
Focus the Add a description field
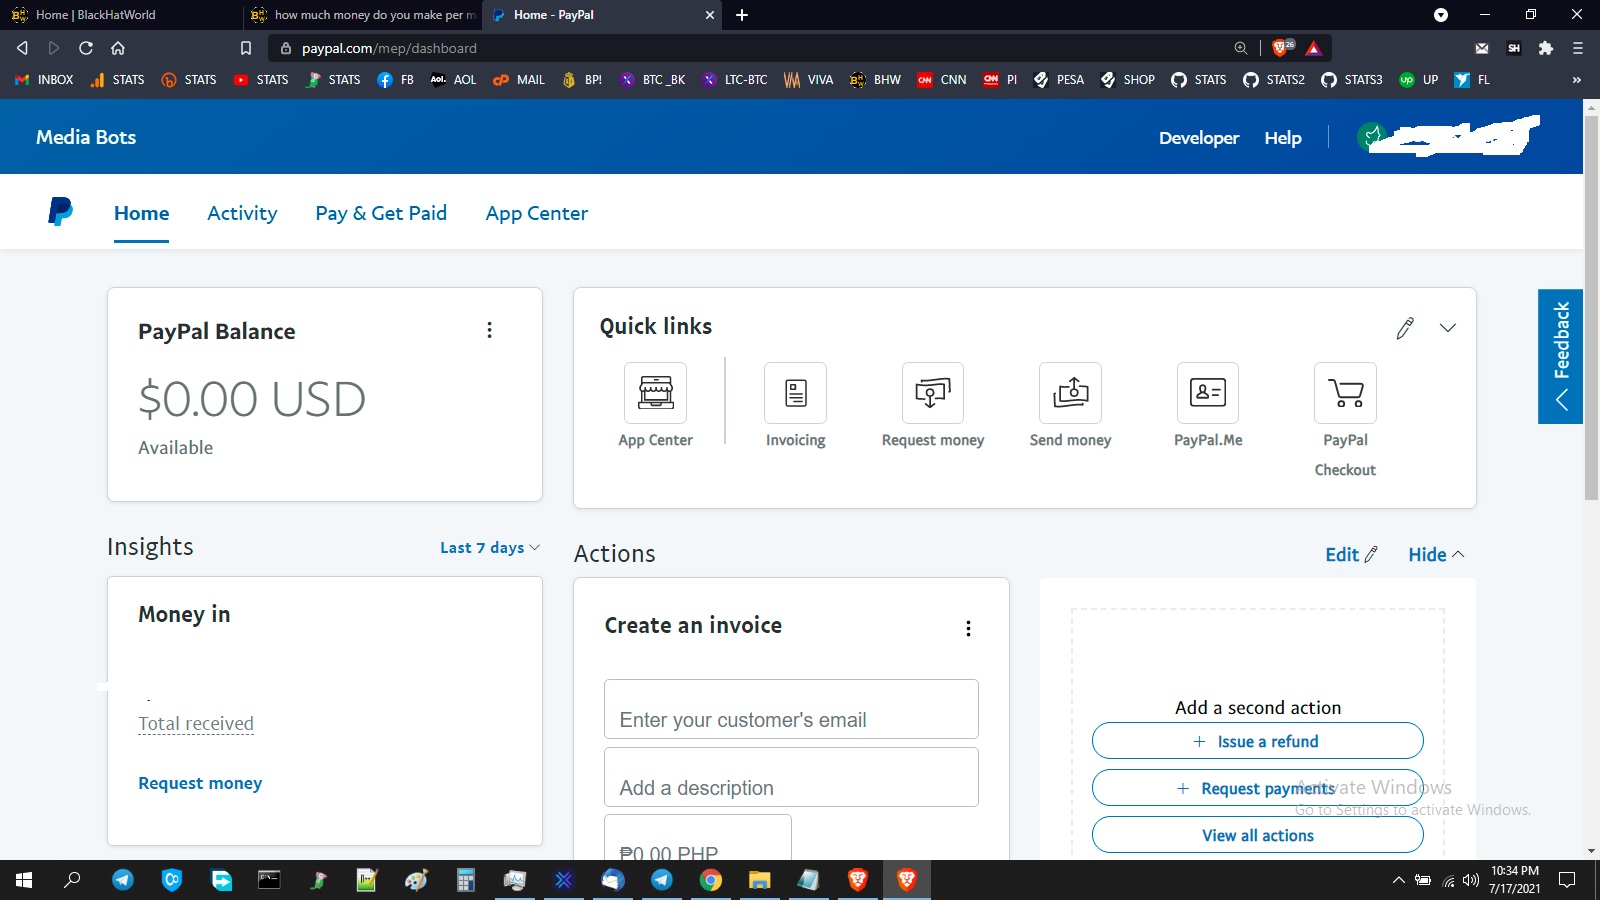[x=791, y=777]
